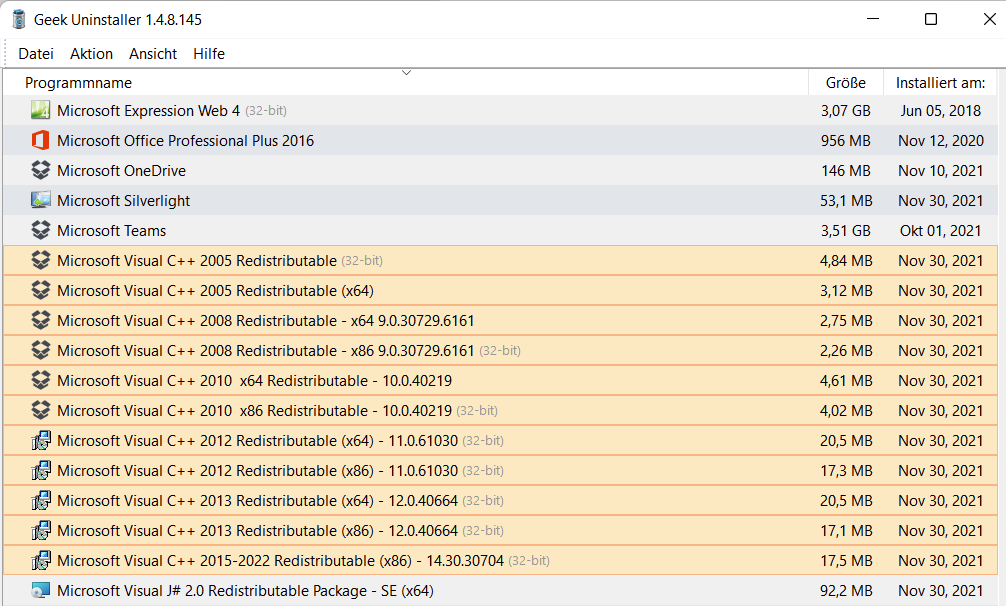Open the Datei menu

(36, 54)
